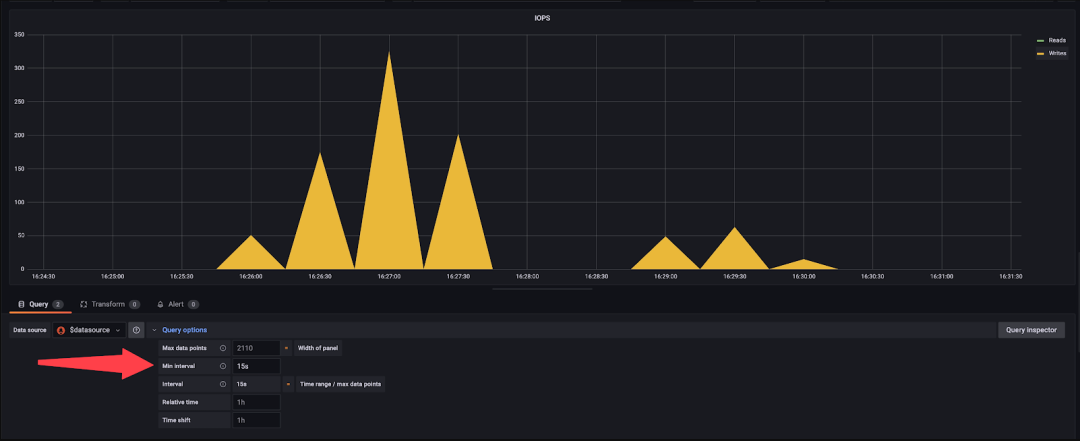Open the Query inspector
The height and width of the screenshot is (441, 1080).
1031,330
